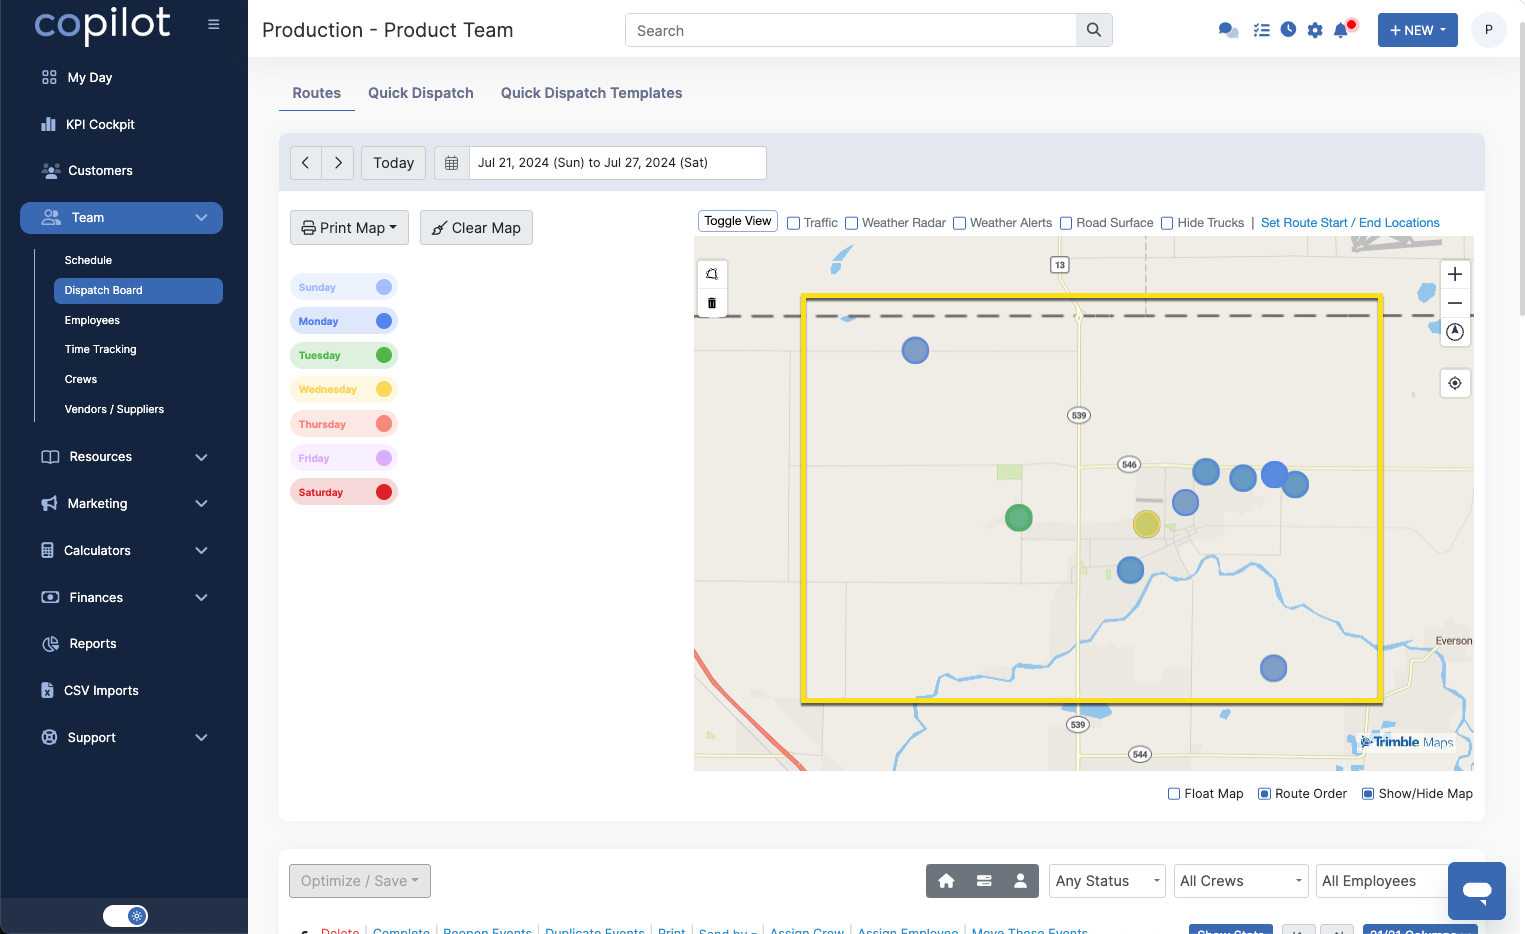Open Schedule under Team
1525x934 pixels.
point(88,260)
